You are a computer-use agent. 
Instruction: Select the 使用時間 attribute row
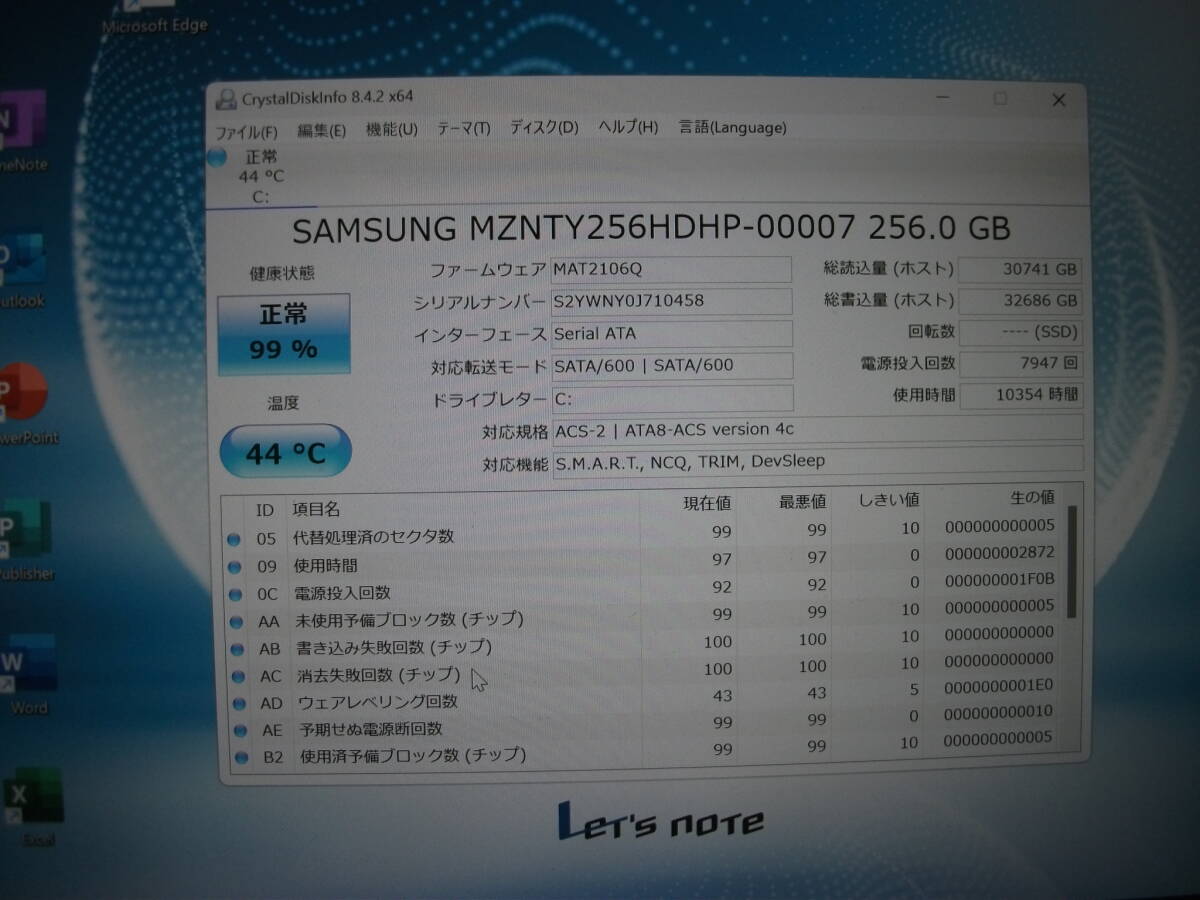click(x=645, y=561)
